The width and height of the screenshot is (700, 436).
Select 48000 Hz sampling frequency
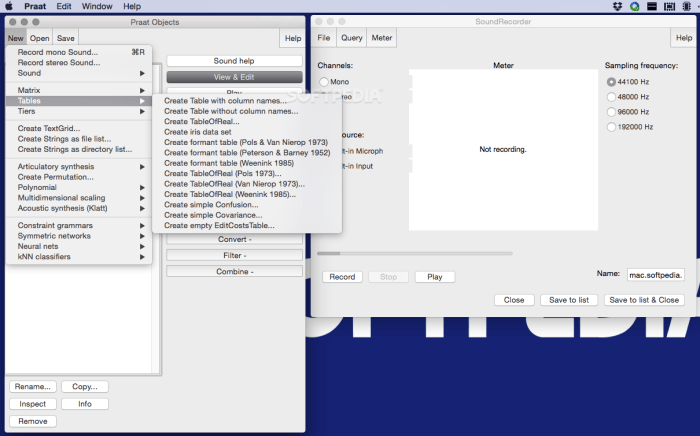(x=611, y=97)
